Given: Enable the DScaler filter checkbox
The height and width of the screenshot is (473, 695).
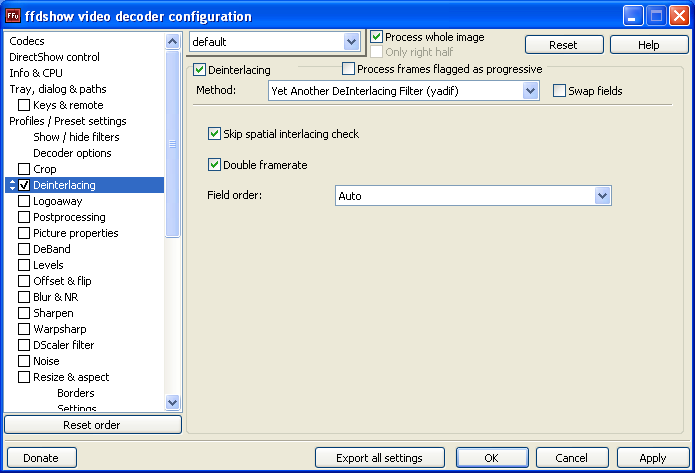Looking at the screenshot, I should 24,344.
